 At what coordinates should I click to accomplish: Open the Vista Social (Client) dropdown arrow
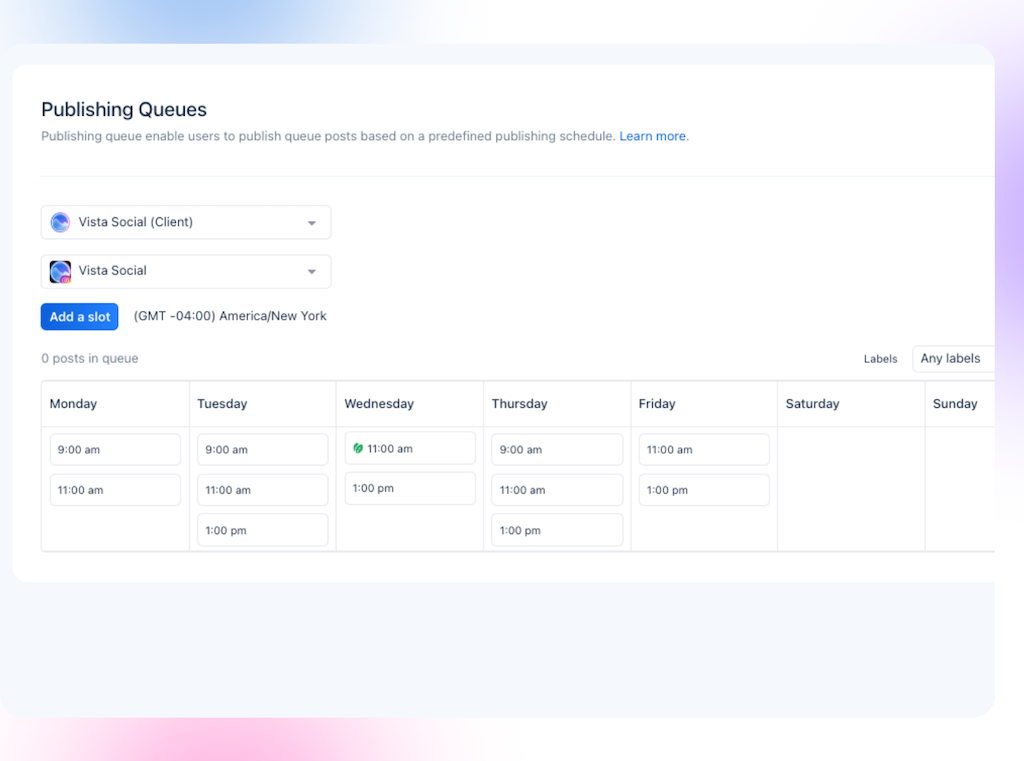(x=312, y=223)
